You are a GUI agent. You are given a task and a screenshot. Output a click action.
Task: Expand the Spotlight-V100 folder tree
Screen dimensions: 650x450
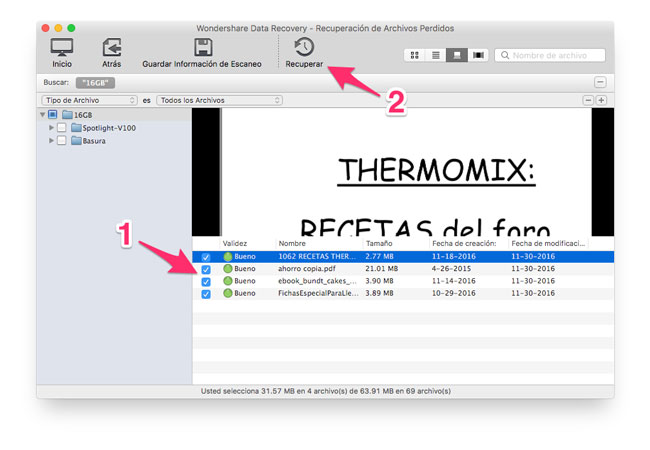[x=51, y=128]
